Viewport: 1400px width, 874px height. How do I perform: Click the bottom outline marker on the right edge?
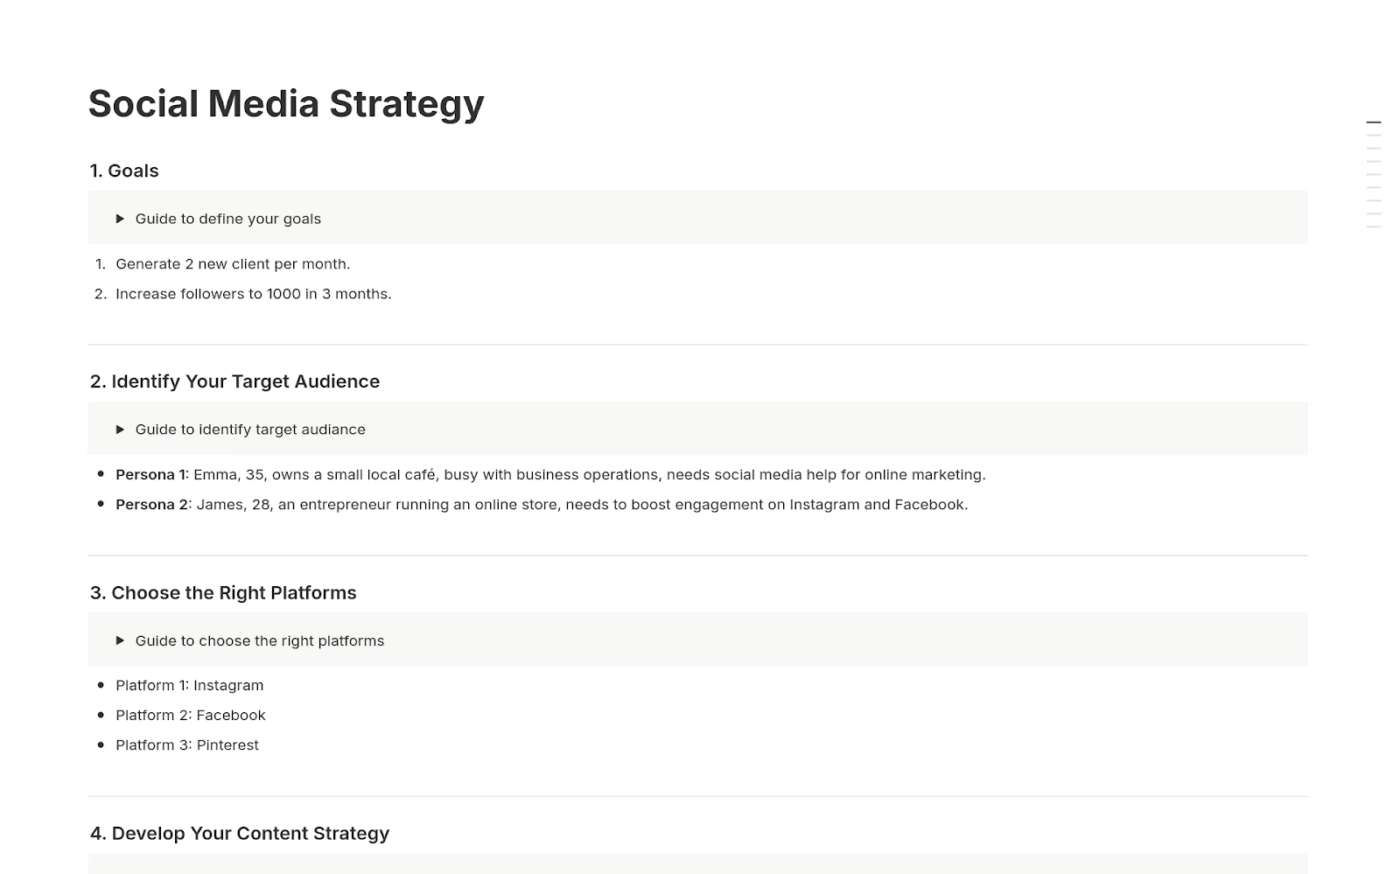(1372, 226)
